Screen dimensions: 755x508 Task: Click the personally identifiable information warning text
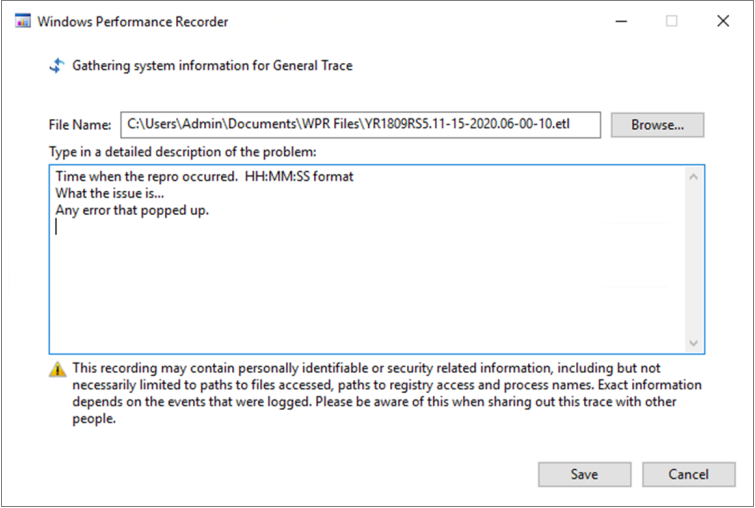coord(387,393)
